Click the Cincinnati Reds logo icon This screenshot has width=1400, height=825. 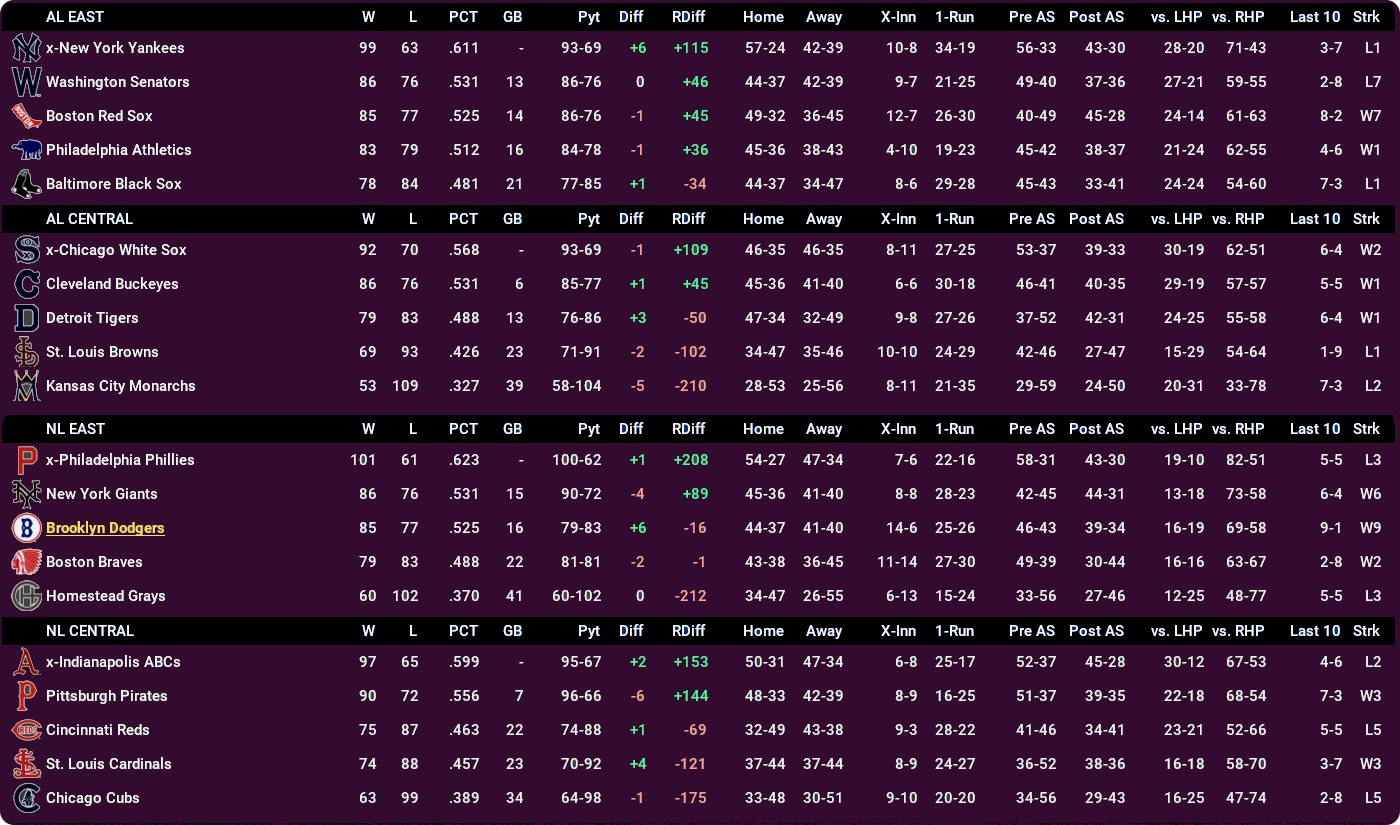point(27,730)
